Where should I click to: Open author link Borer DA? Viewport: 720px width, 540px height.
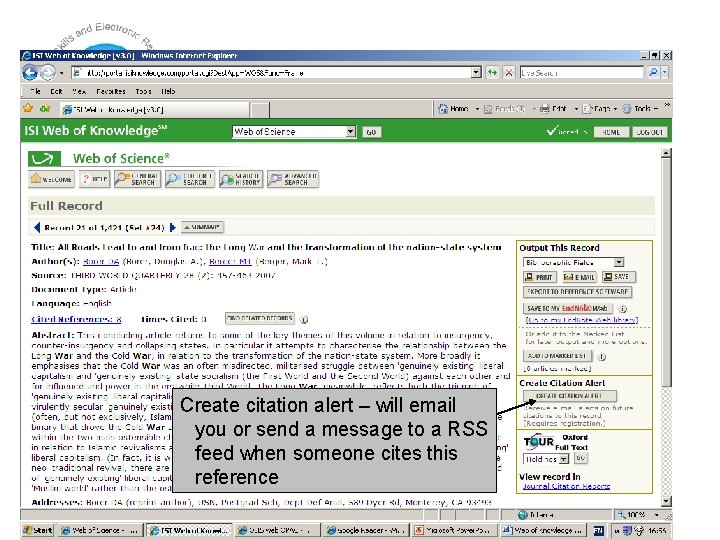pos(101,261)
